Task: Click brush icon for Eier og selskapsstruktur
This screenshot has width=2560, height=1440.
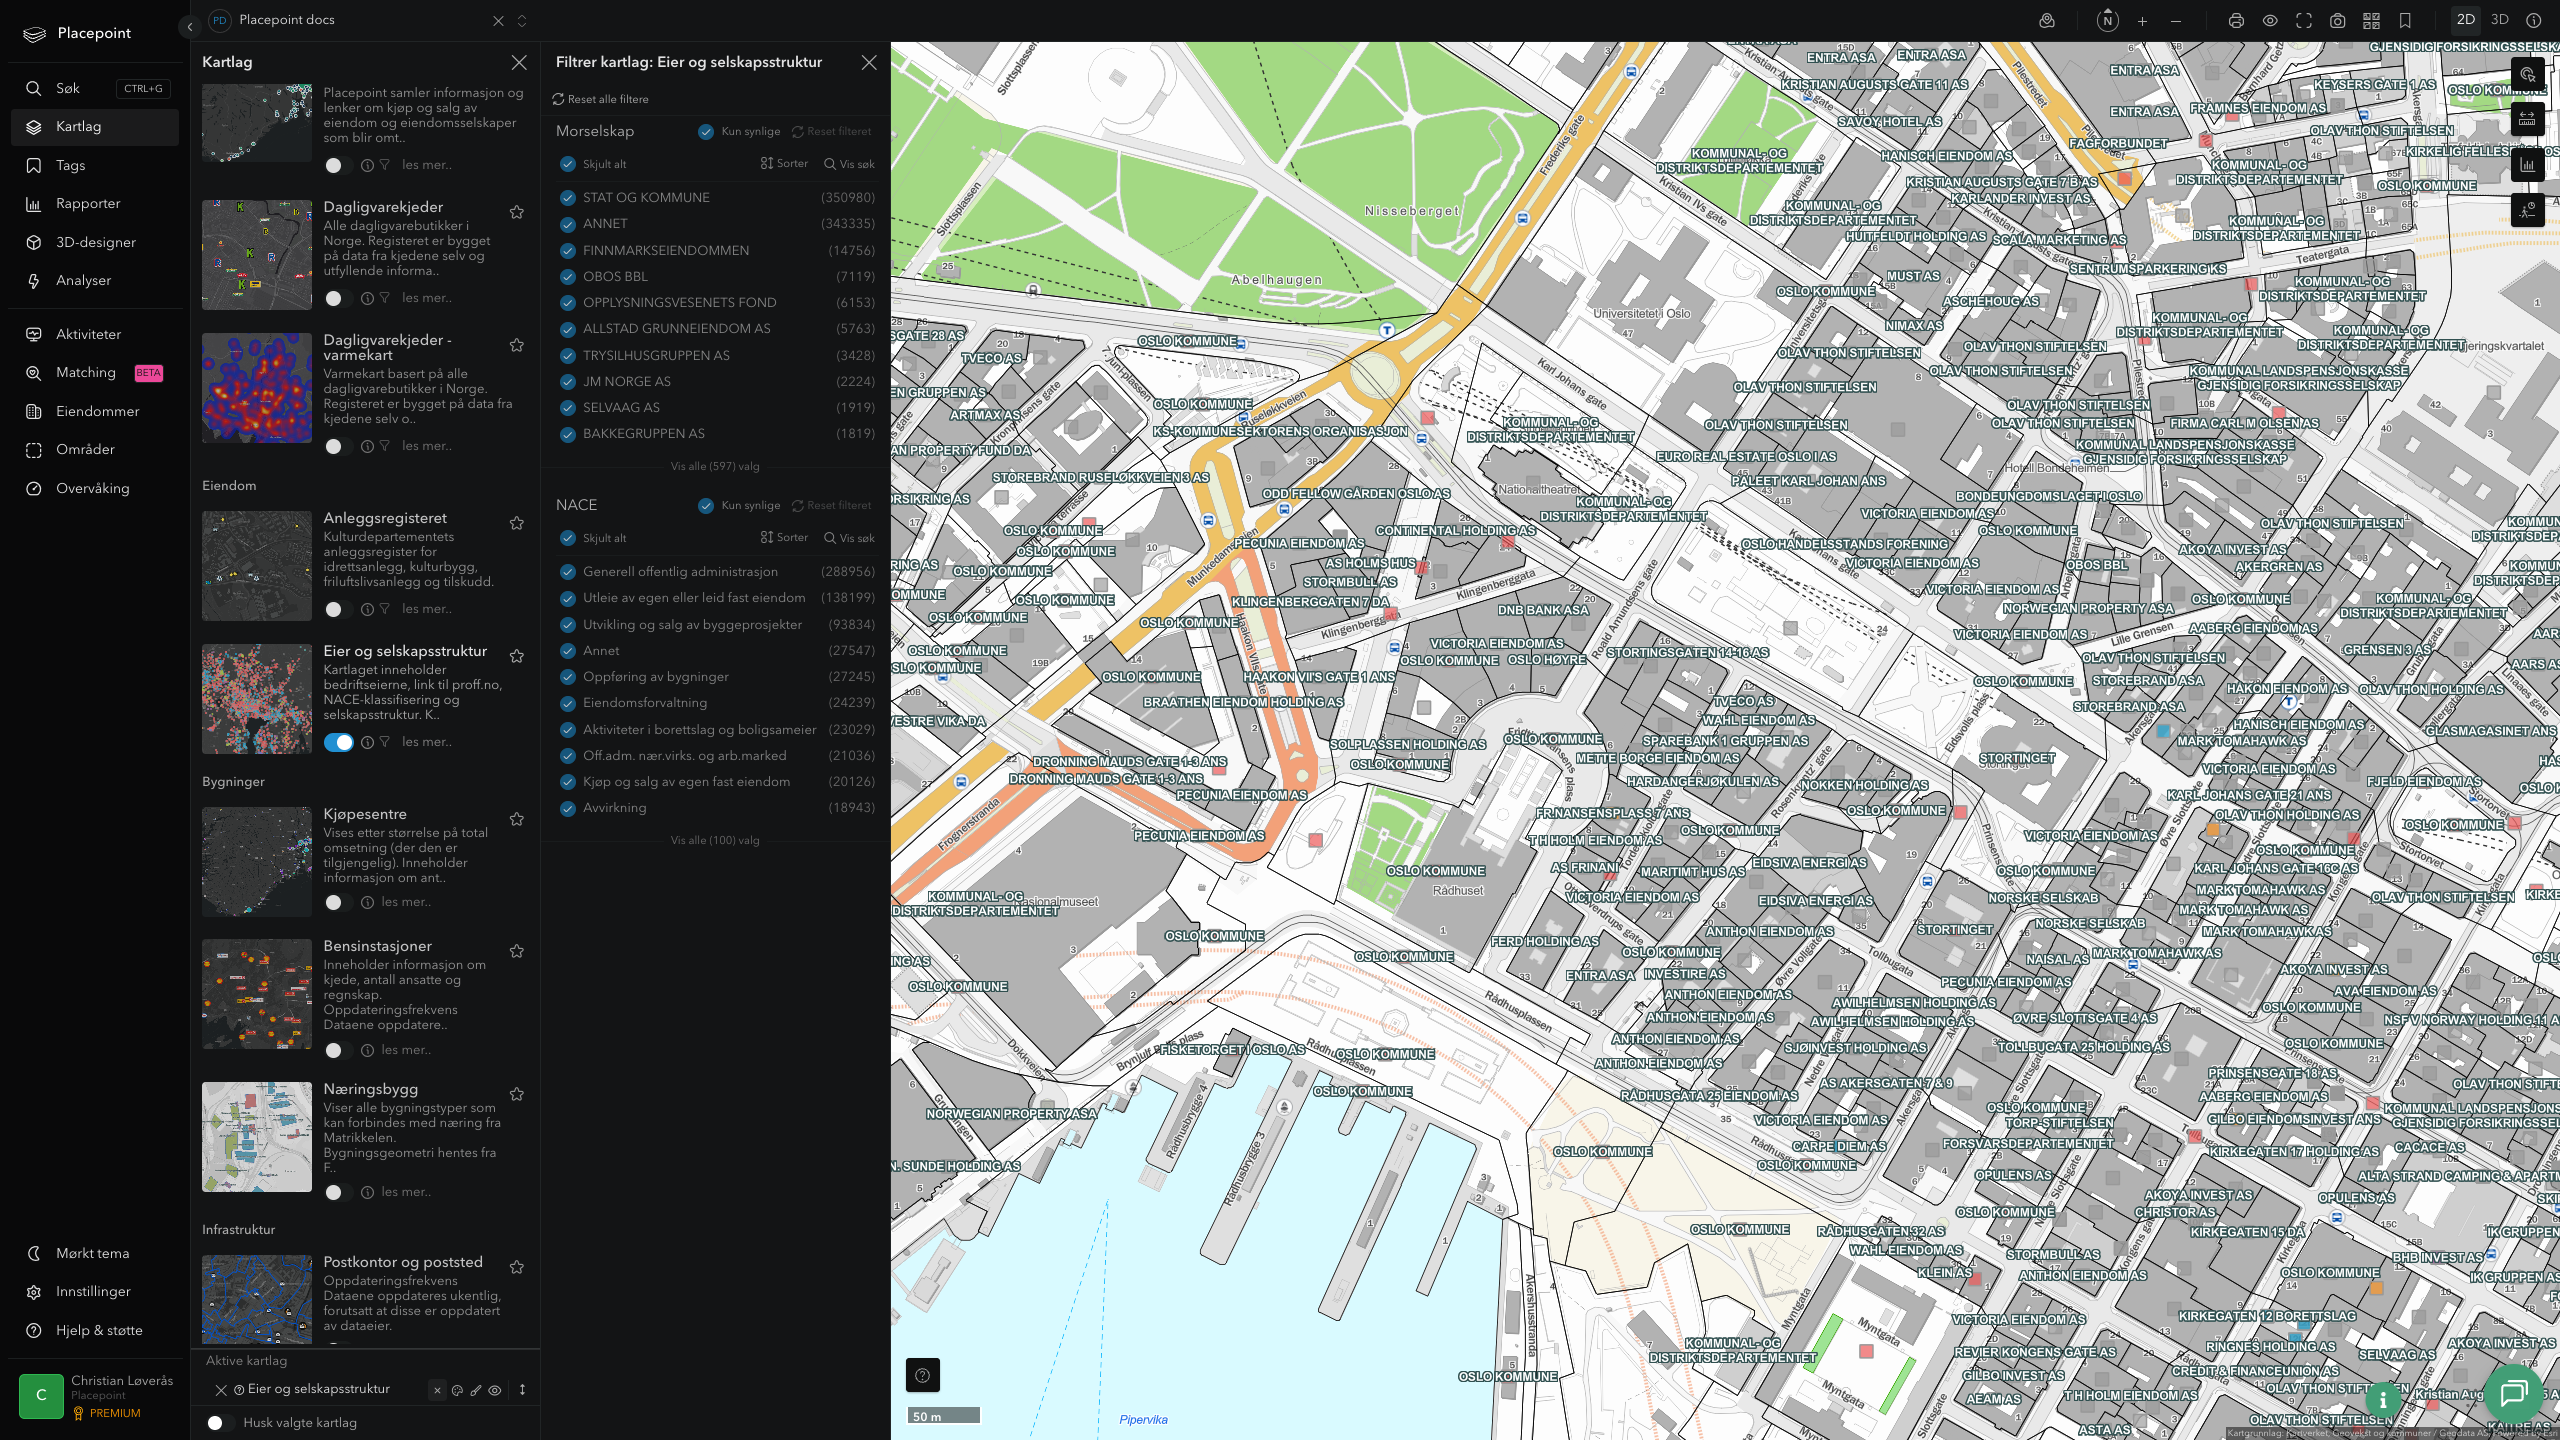Action: coord(476,1390)
